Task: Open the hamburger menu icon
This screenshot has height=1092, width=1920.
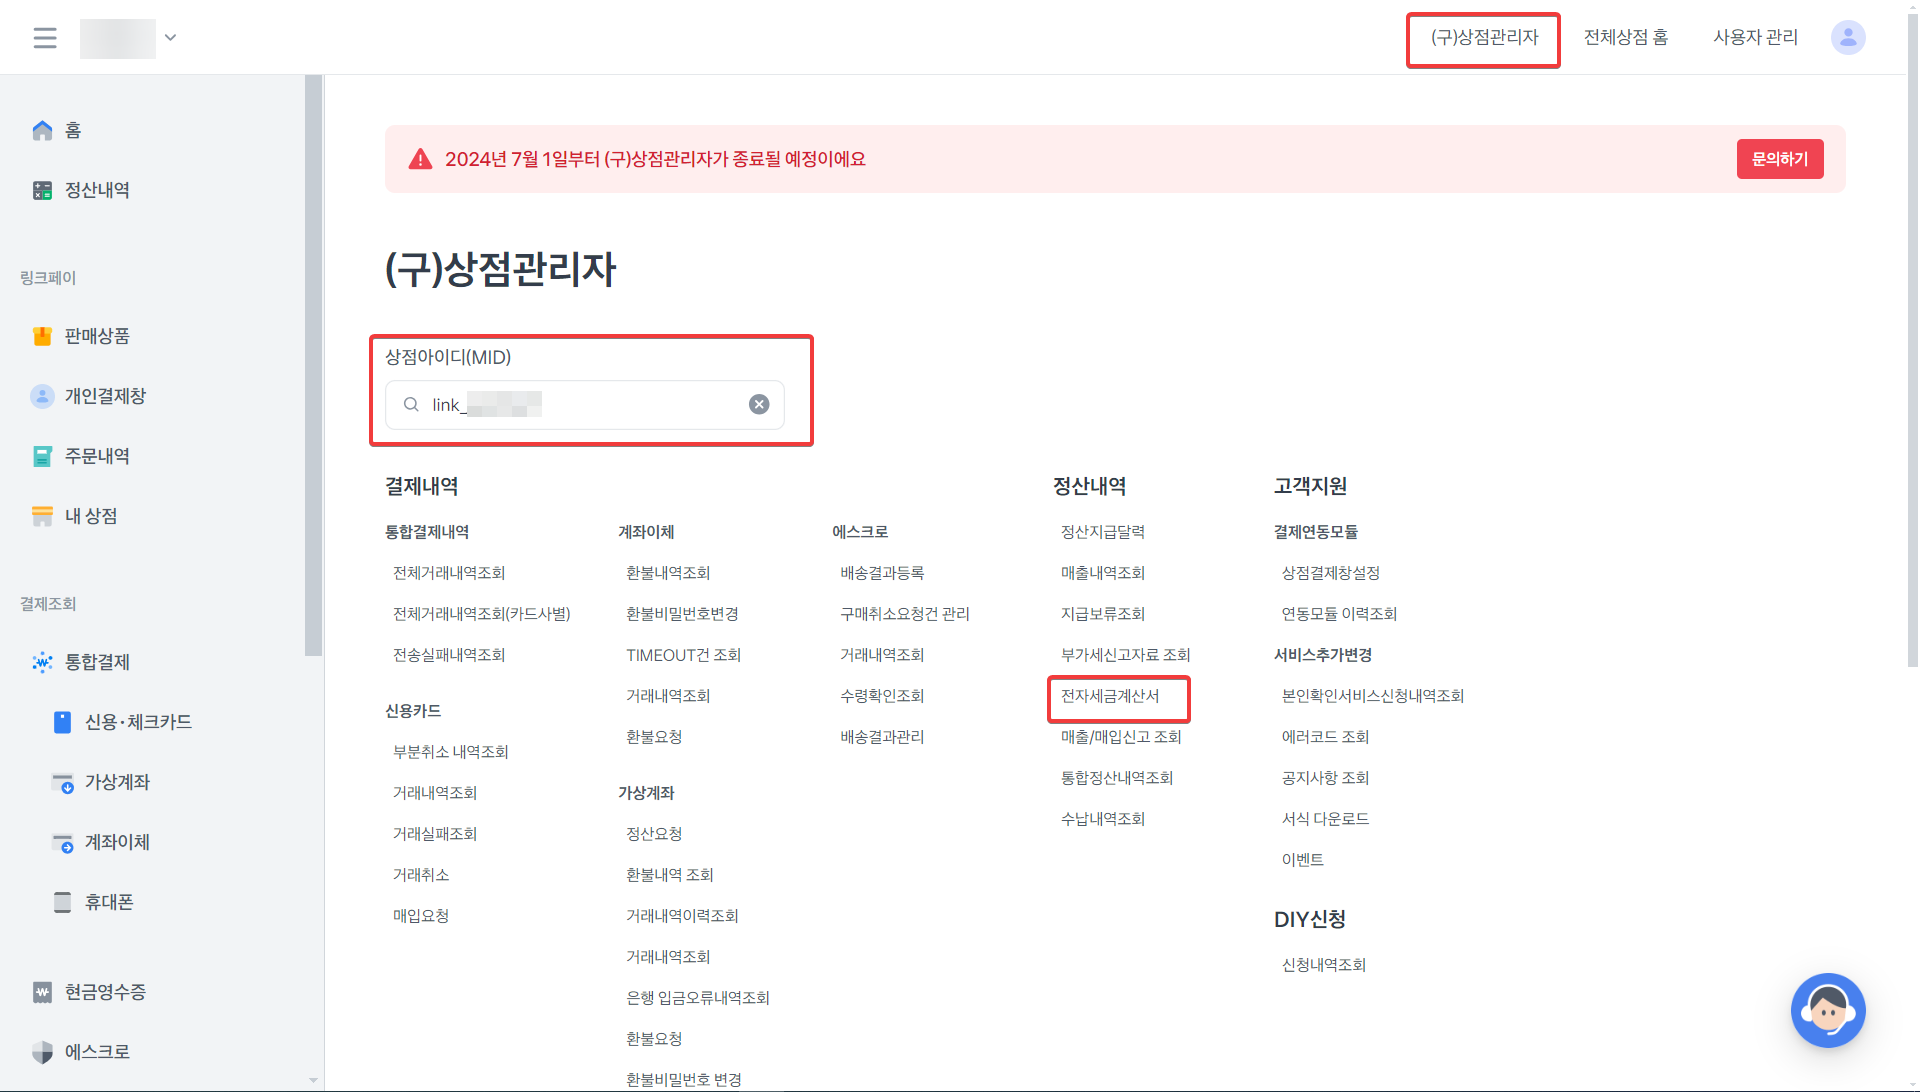Action: [45, 38]
